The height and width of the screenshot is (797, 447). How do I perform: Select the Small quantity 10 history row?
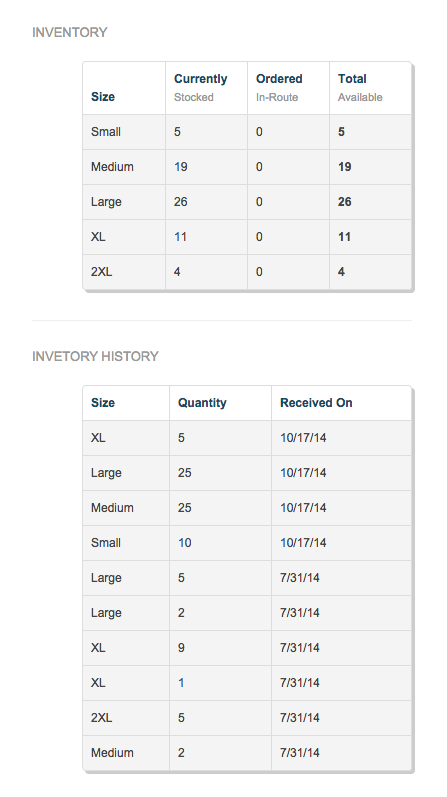[247, 543]
